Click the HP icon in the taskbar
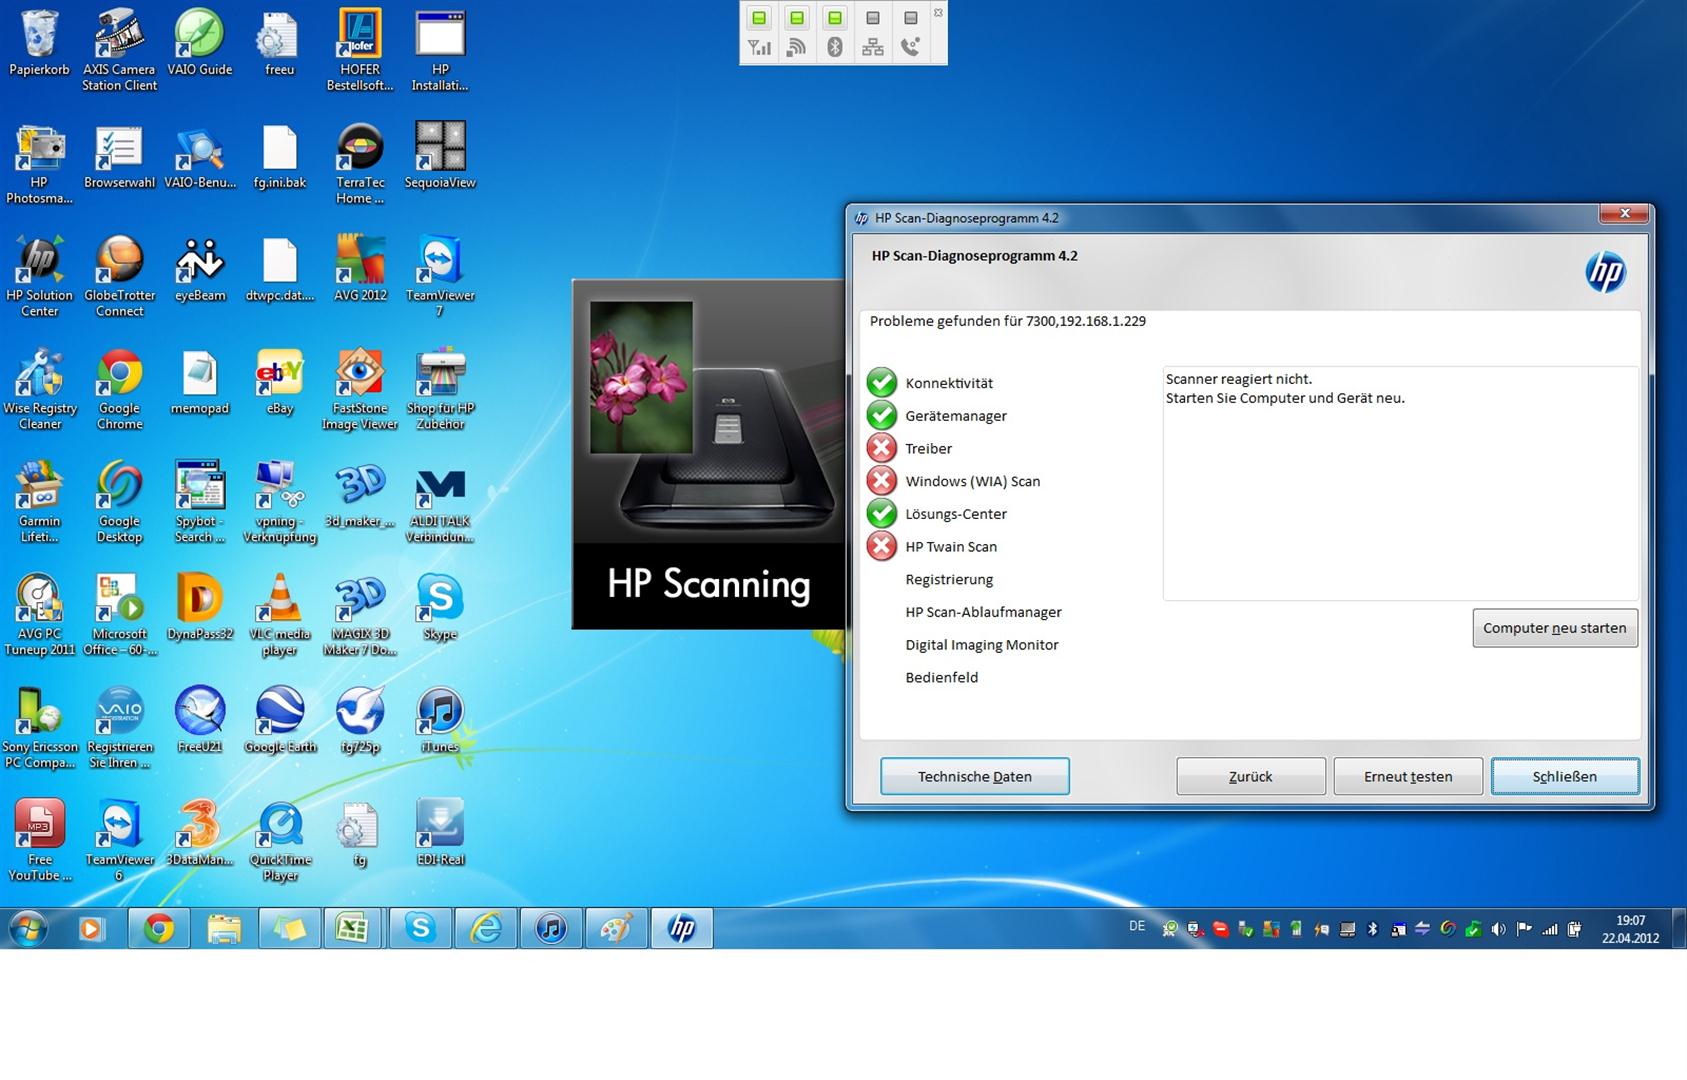Image resolution: width=1687 pixels, height=1080 pixels. pyautogui.click(x=682, y=928)
